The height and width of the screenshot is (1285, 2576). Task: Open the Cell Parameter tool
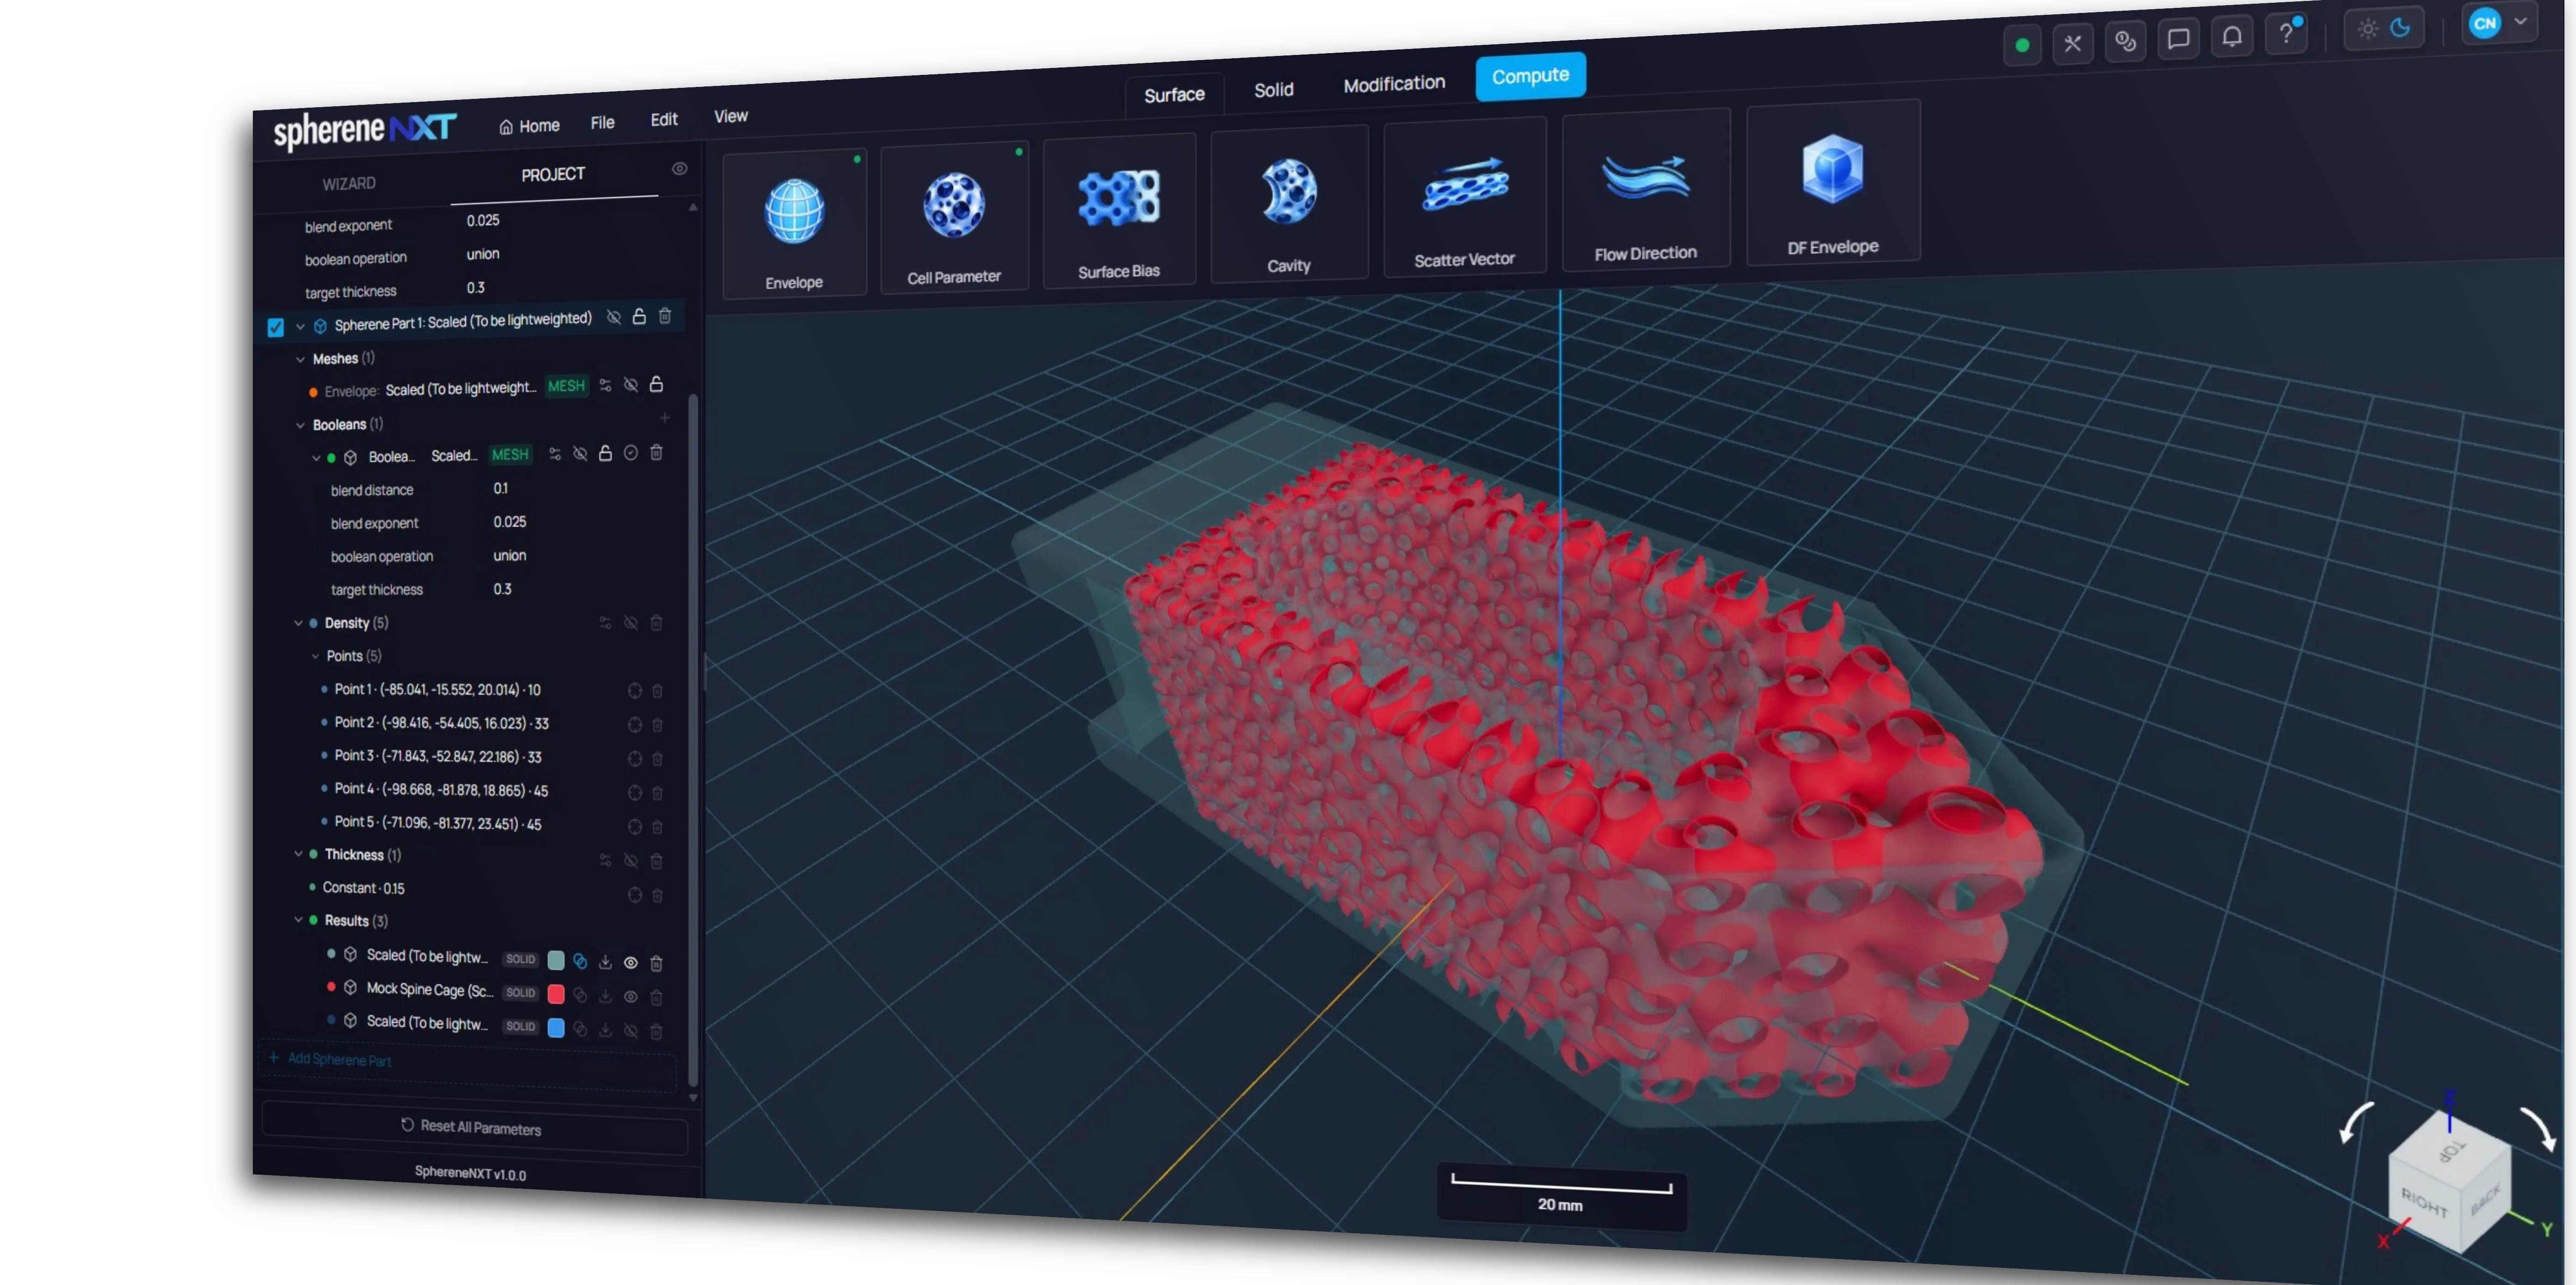coord(954,217)
